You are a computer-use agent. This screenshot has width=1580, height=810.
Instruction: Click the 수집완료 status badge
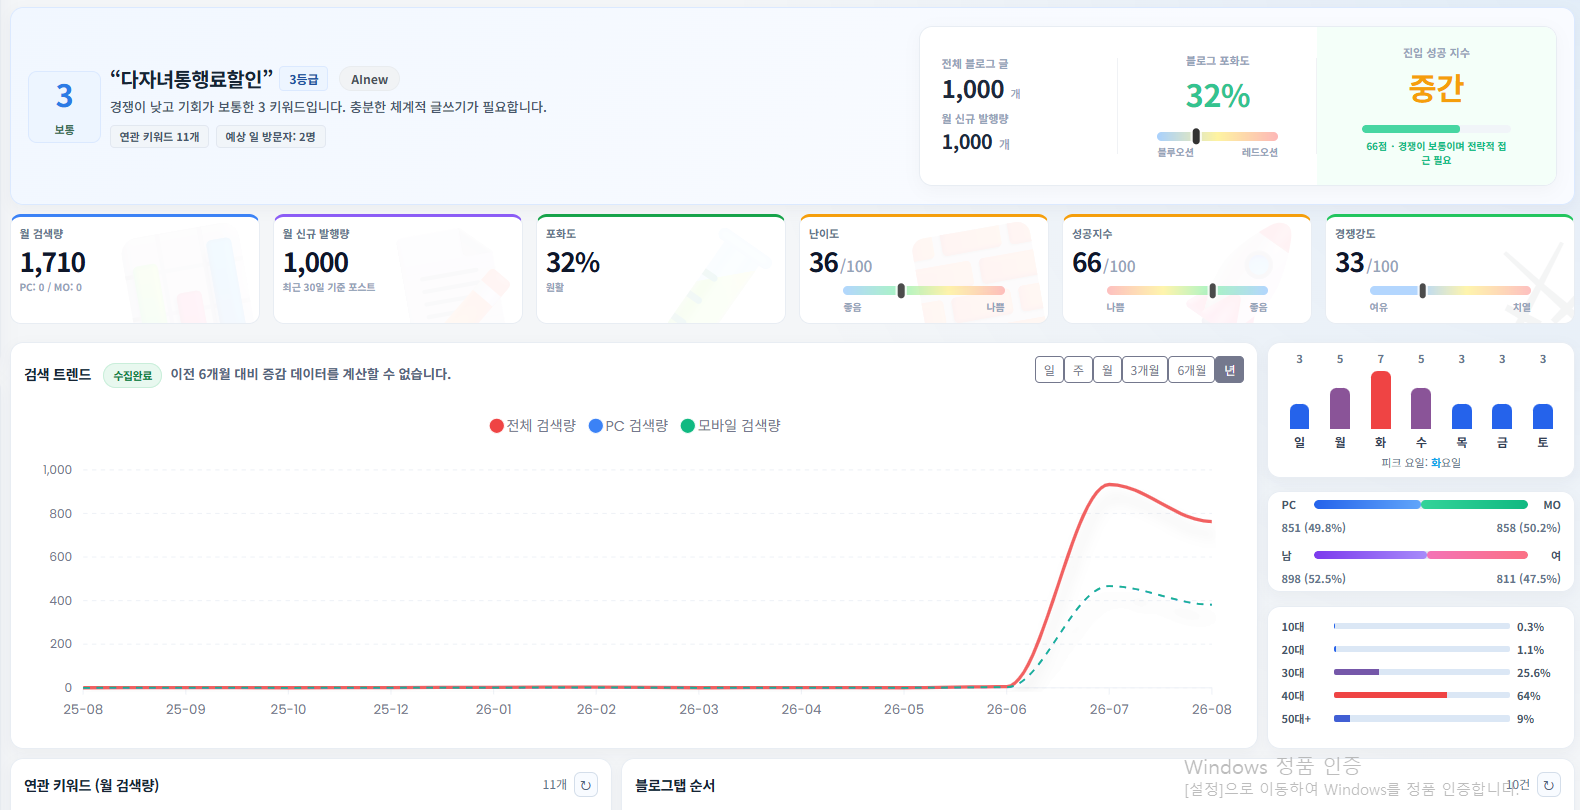point(132,375)
